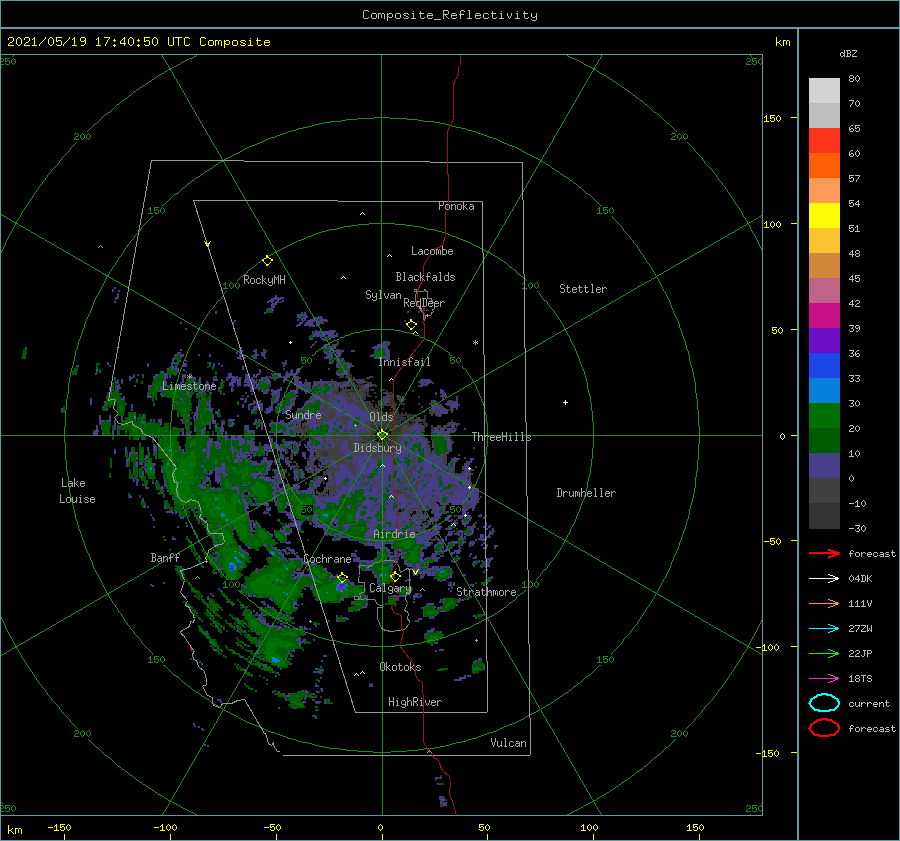900x841 pixels.
Task: Click the Sundre label
Action: (303, 414)
